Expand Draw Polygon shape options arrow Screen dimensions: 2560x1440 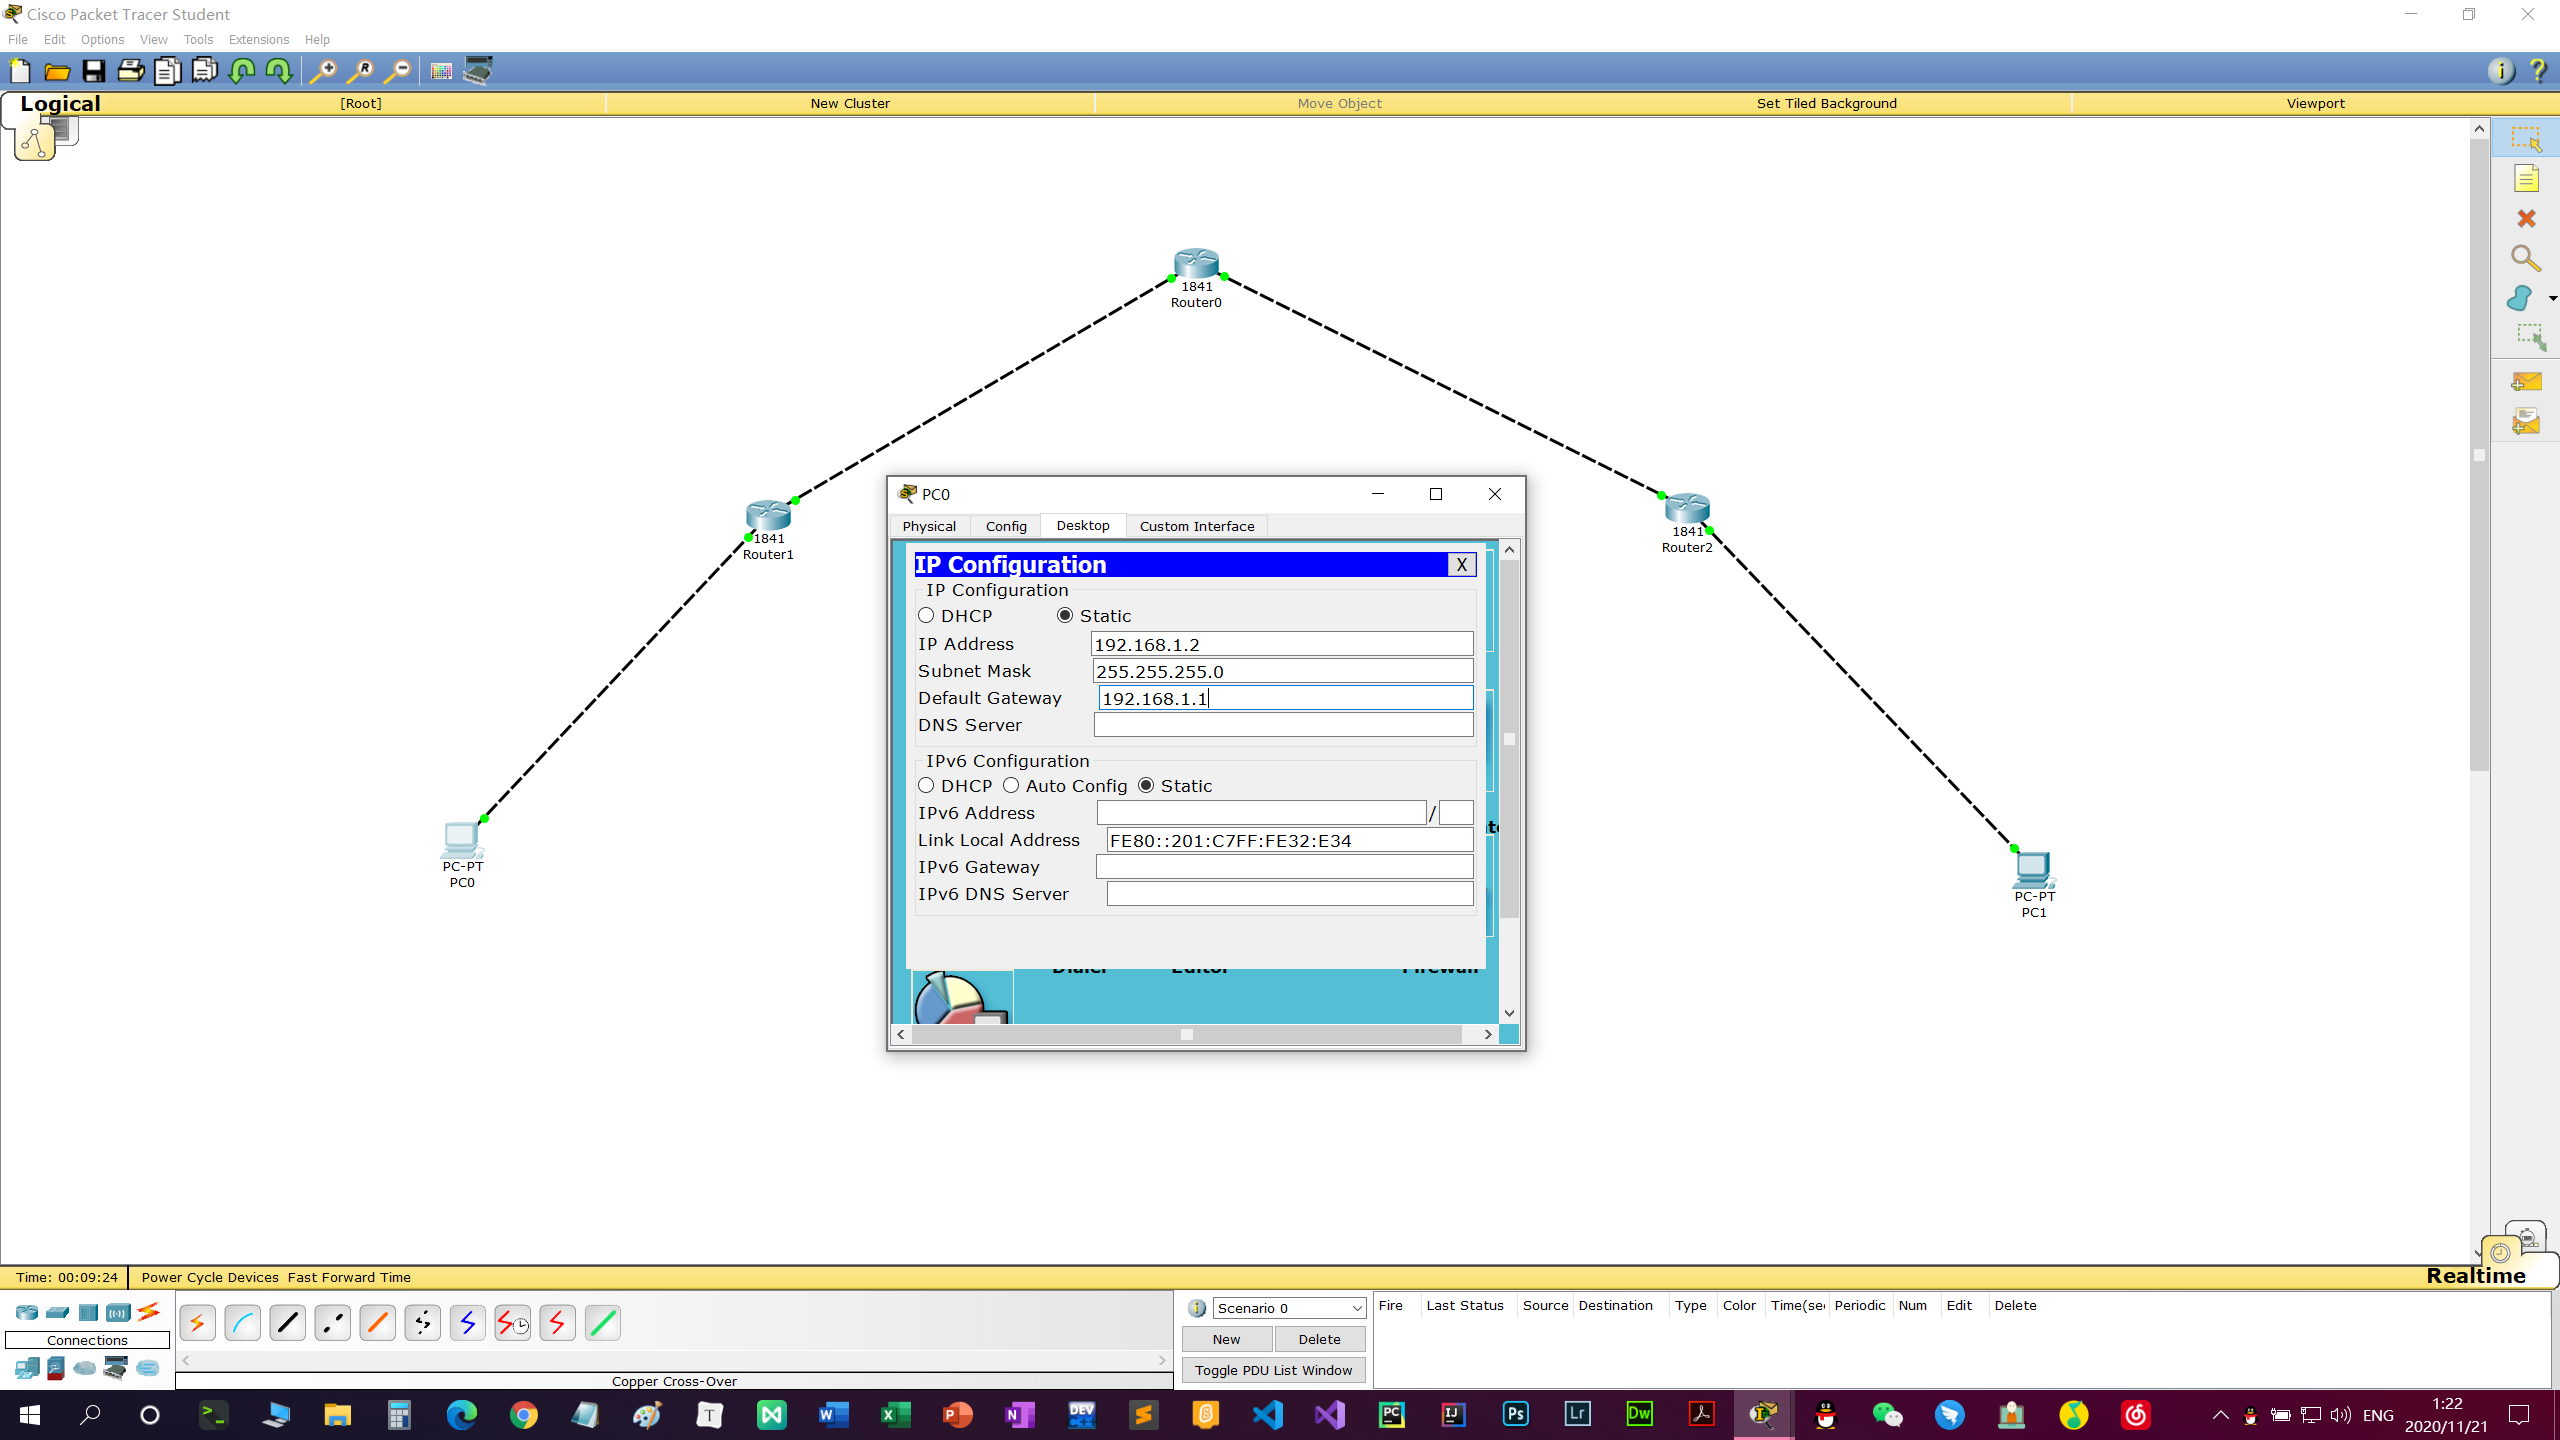[2552, 299]
